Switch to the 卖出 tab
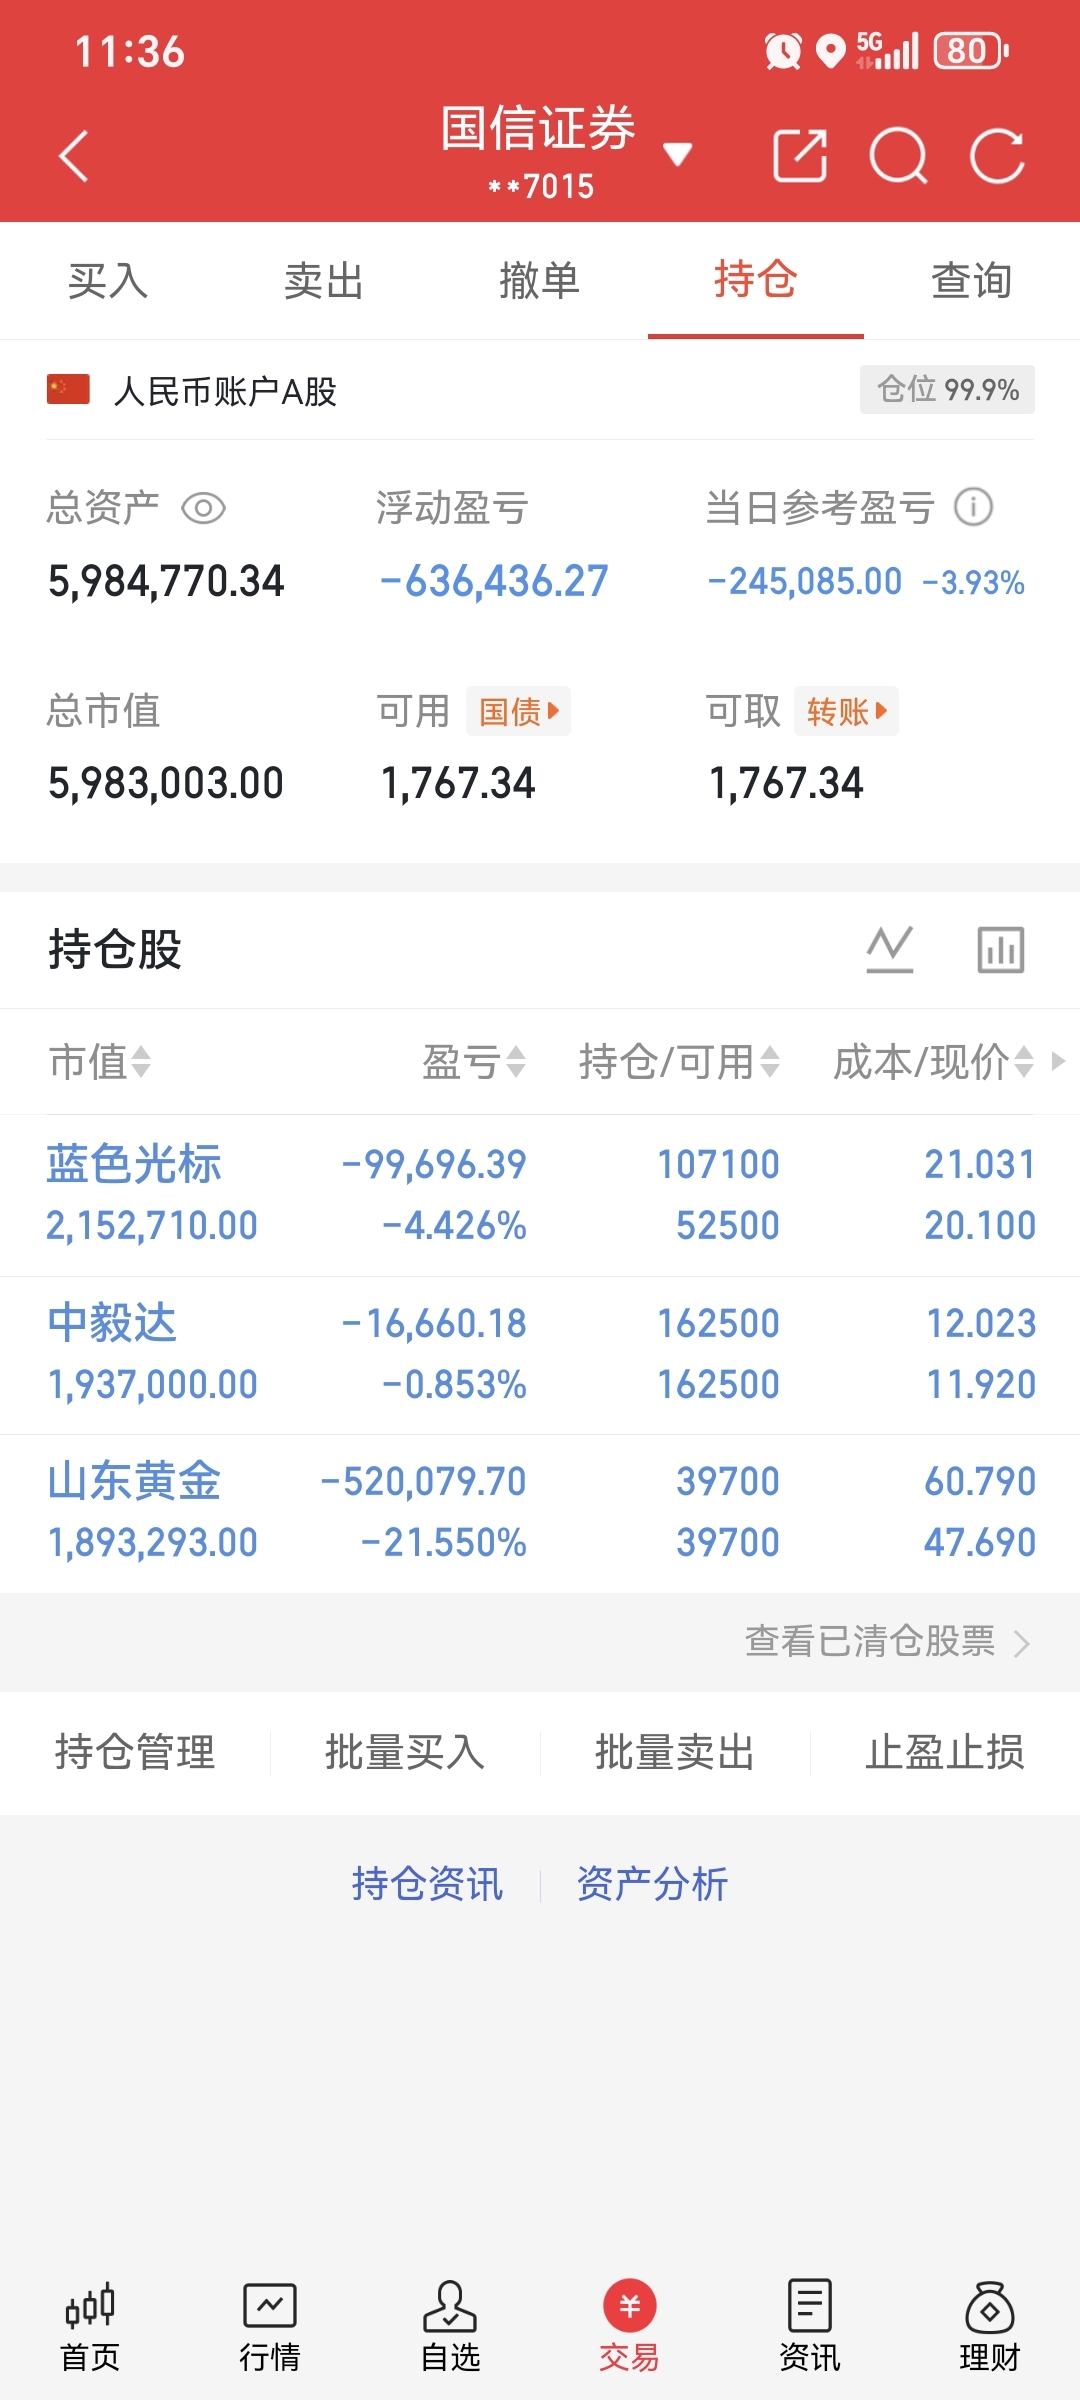Image resolution: width=1080 pixels, height=2400 pixels. point(324,281)
